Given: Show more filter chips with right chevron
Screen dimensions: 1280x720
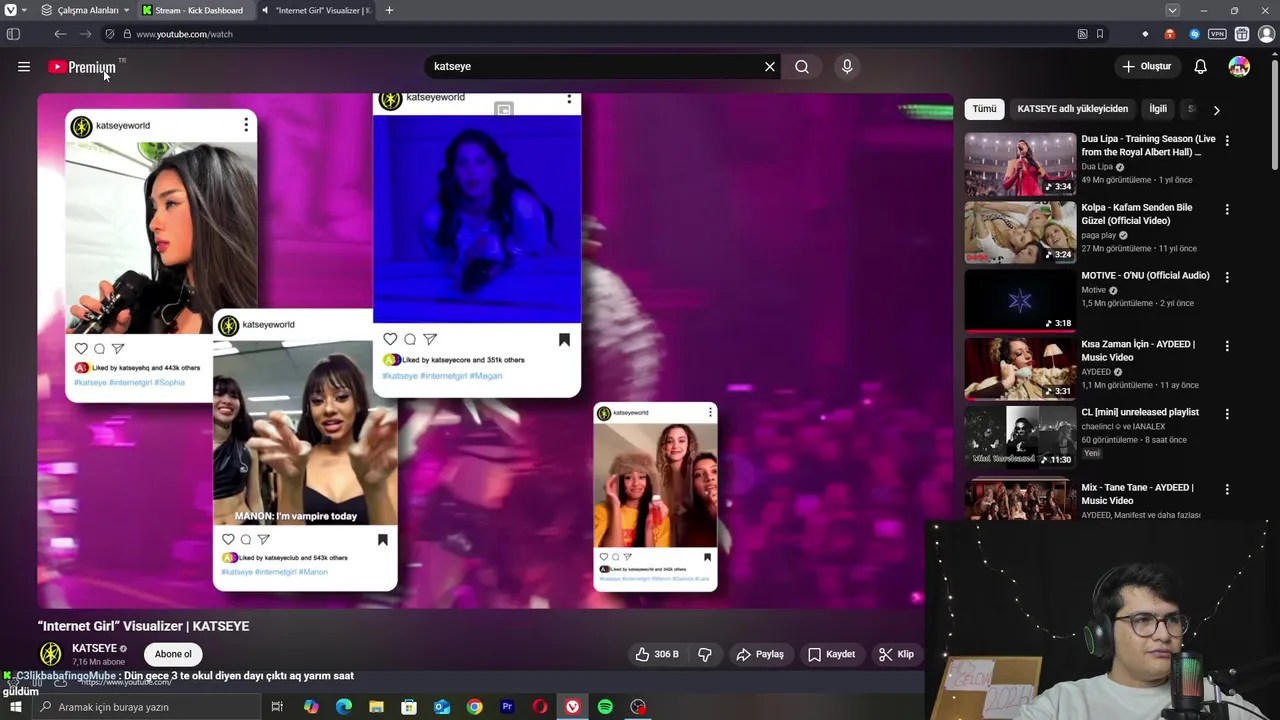Looking at the screenshot, I should pyautogui.click(x=1216, y=110).
